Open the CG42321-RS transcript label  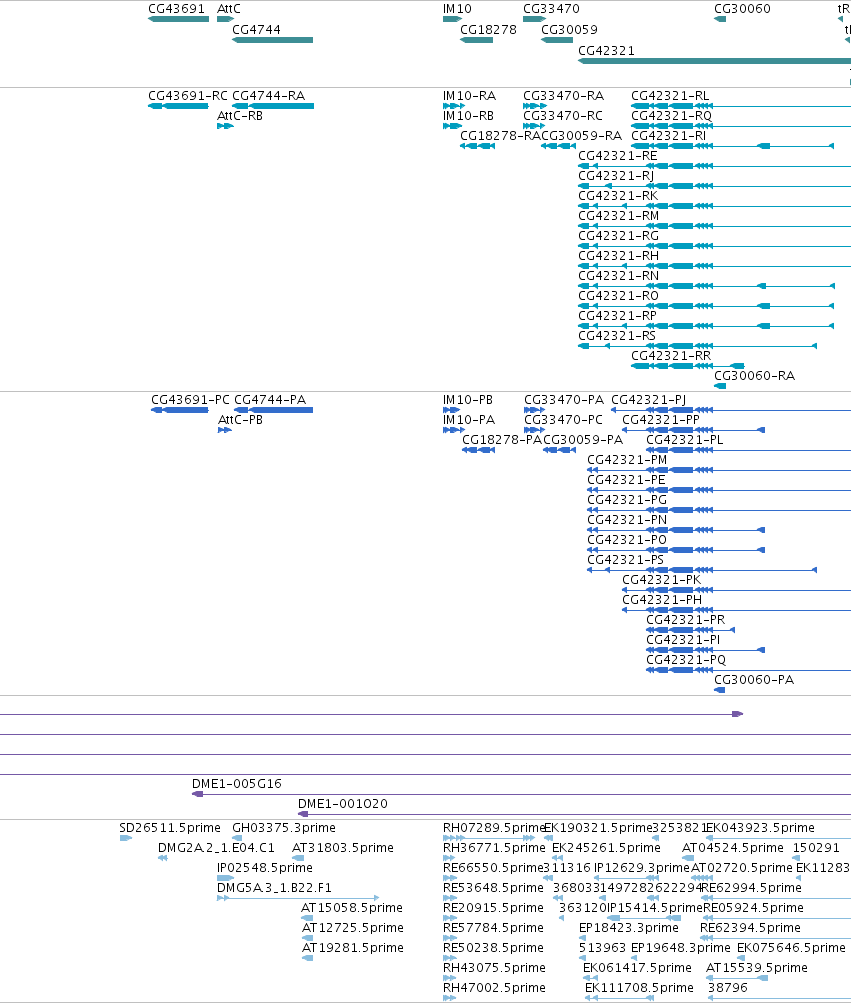(x=617, y=336)
